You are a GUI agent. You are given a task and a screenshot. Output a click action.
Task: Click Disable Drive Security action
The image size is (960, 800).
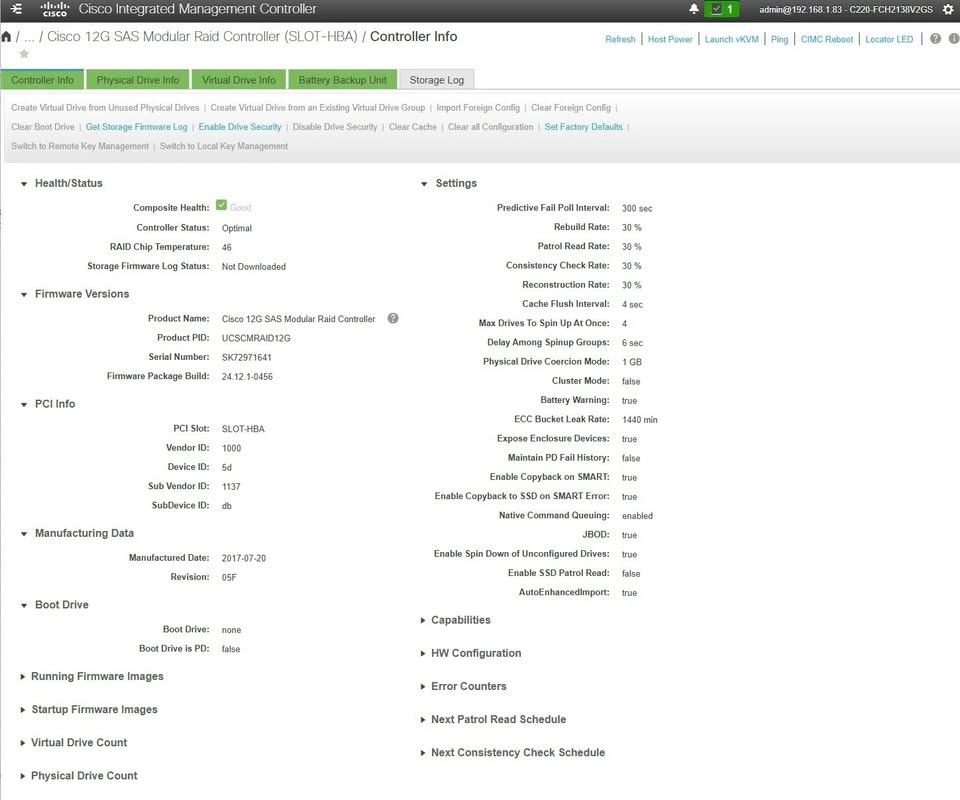coord(335,127)
